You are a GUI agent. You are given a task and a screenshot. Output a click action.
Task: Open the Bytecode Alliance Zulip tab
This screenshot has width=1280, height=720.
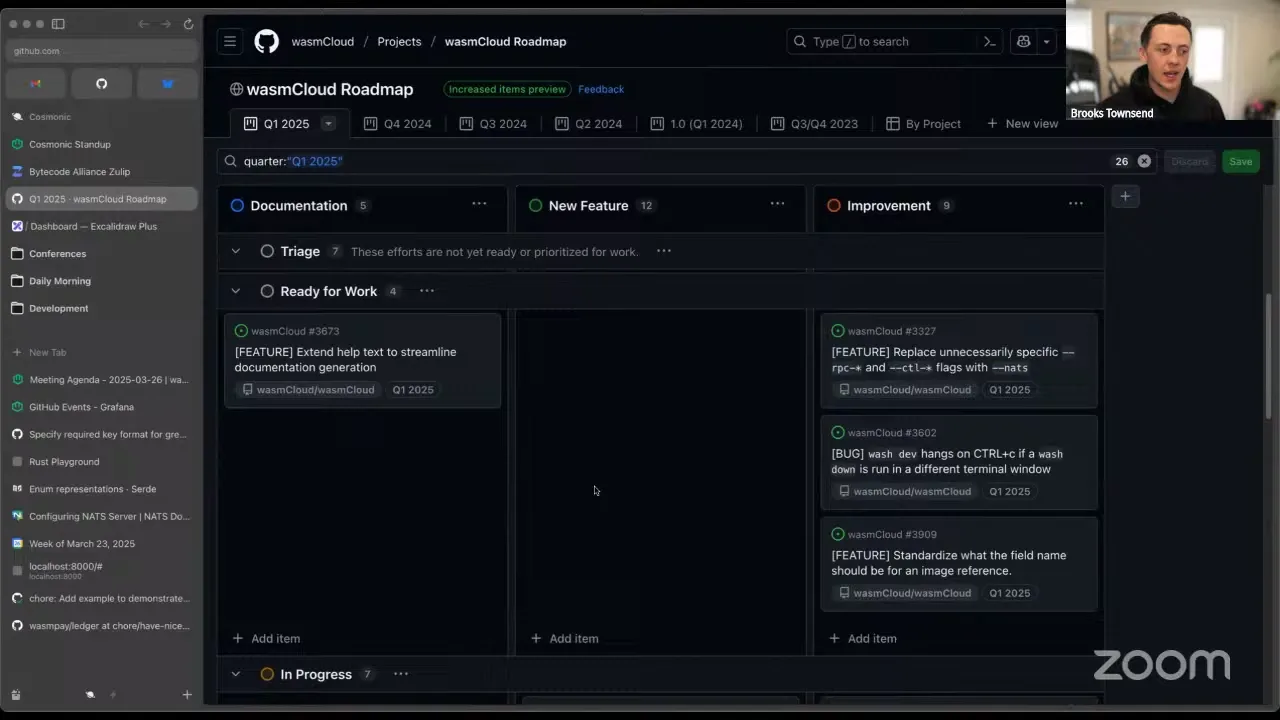pyautogui.click(x=101, y=171)
